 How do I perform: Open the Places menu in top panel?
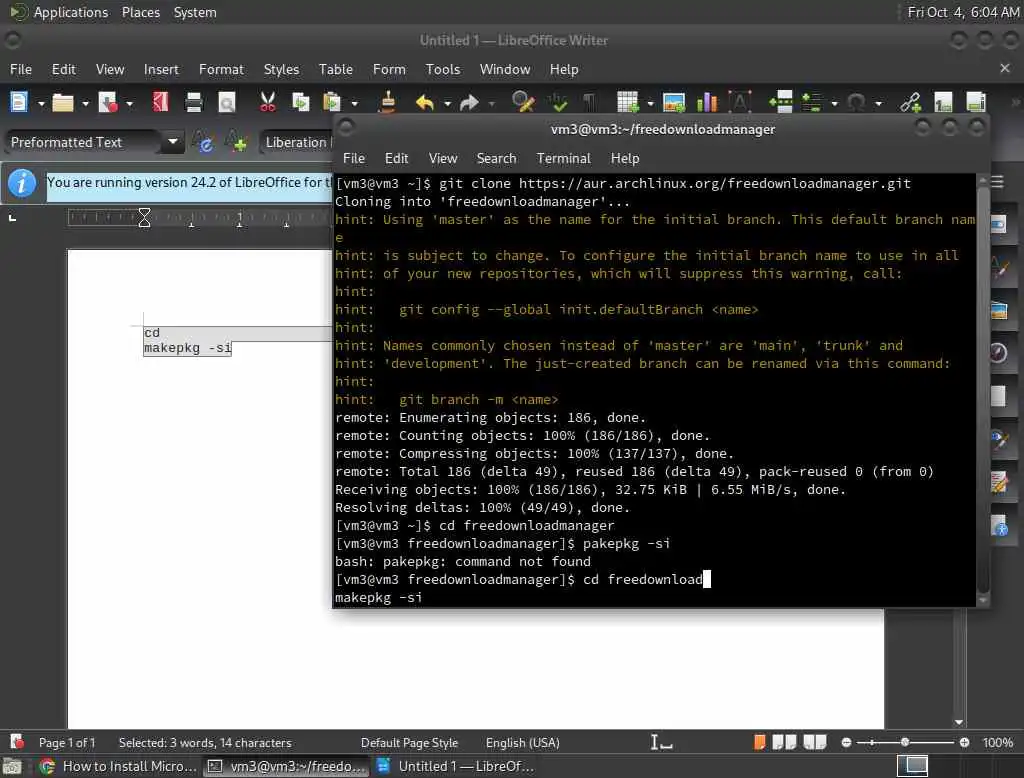[x=140, y=12]
